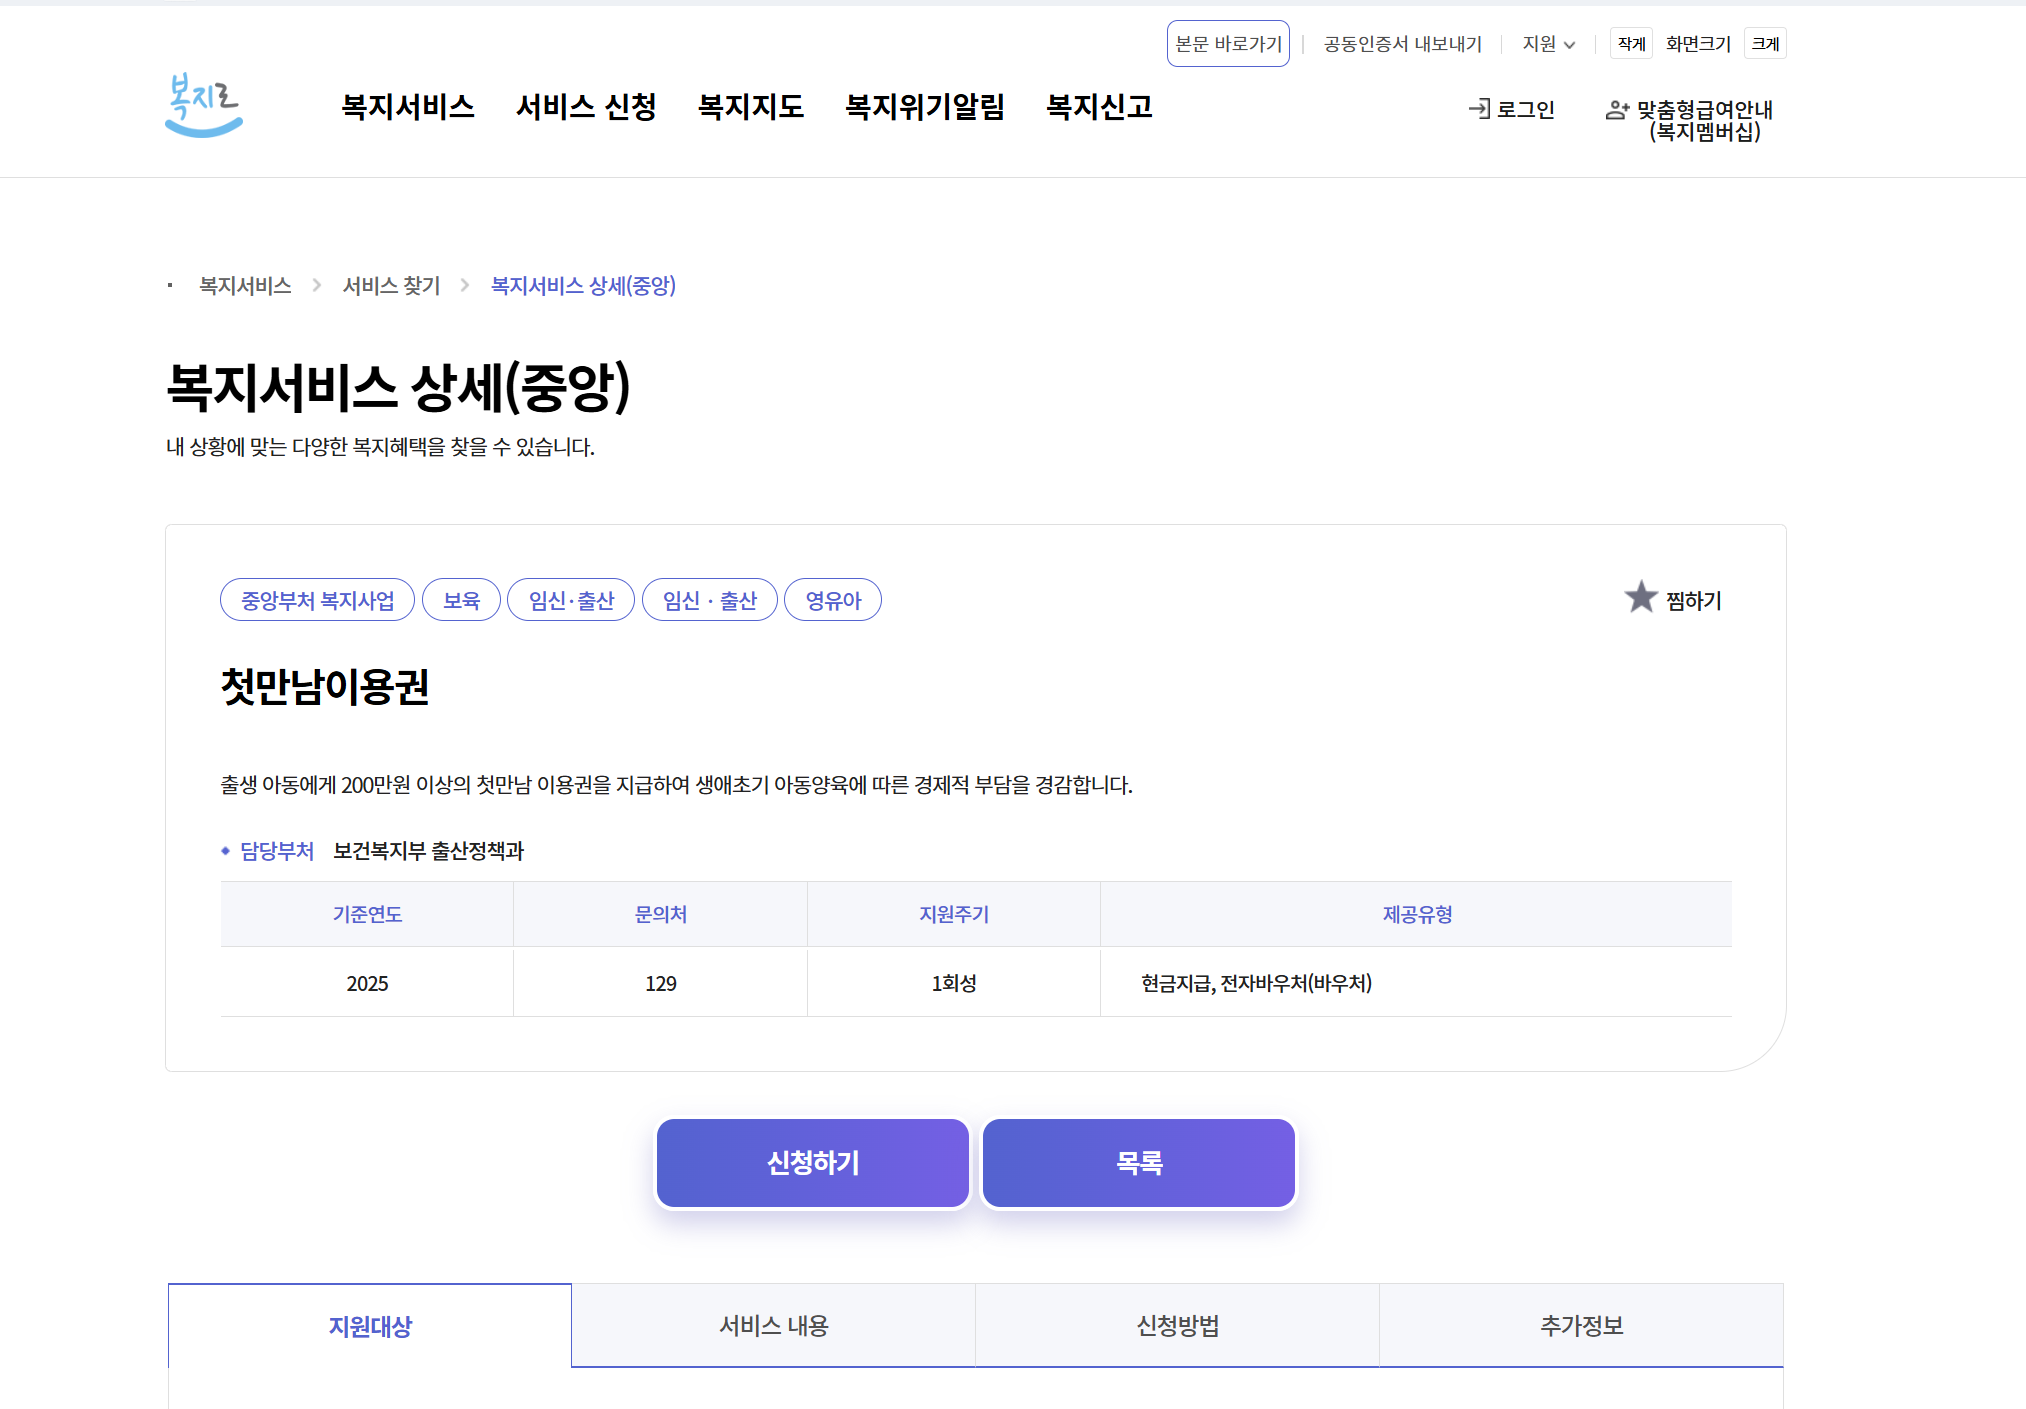Click the 영유아 tag
Screen dimensions: 2026x1409
click(833, 600)
